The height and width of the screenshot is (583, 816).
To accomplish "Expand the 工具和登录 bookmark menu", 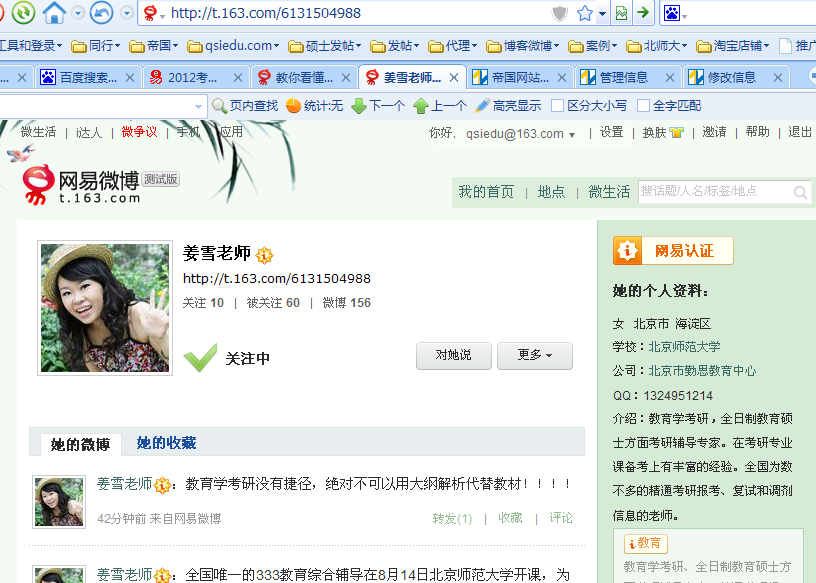I will click(30, 46).
